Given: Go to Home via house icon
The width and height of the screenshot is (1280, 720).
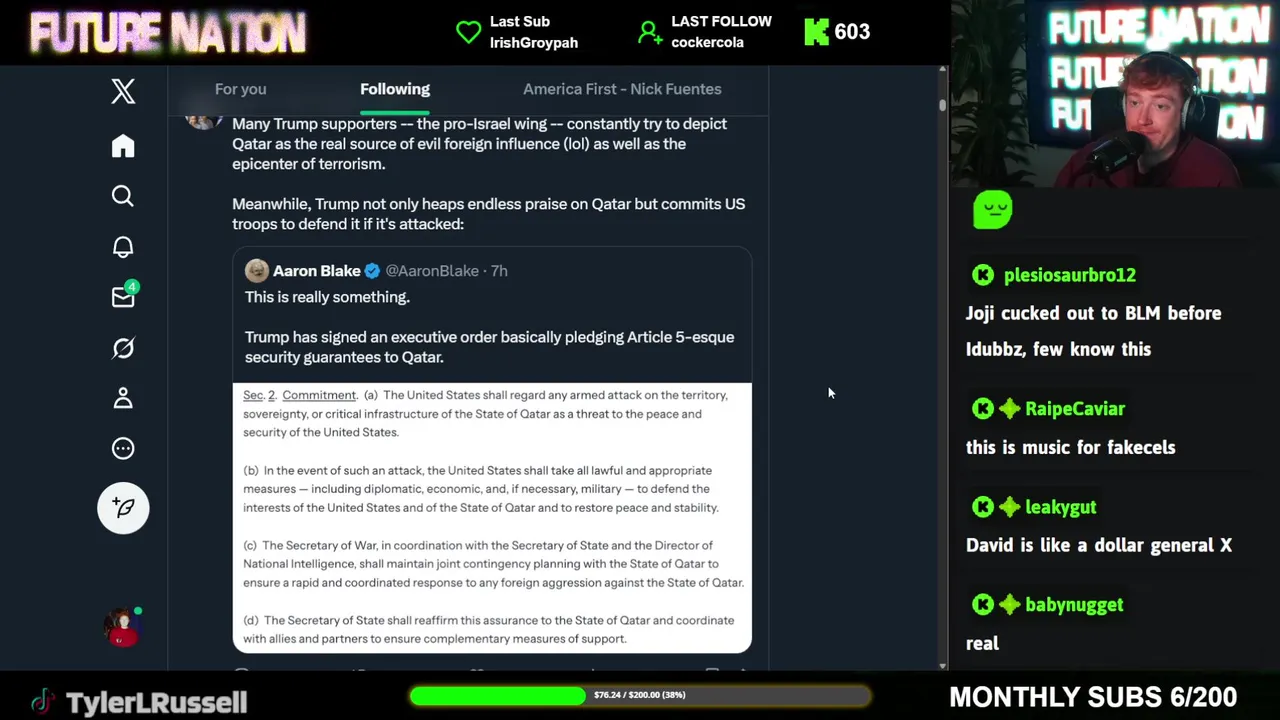Looking at the screenshot, I should tap(123, 146).
